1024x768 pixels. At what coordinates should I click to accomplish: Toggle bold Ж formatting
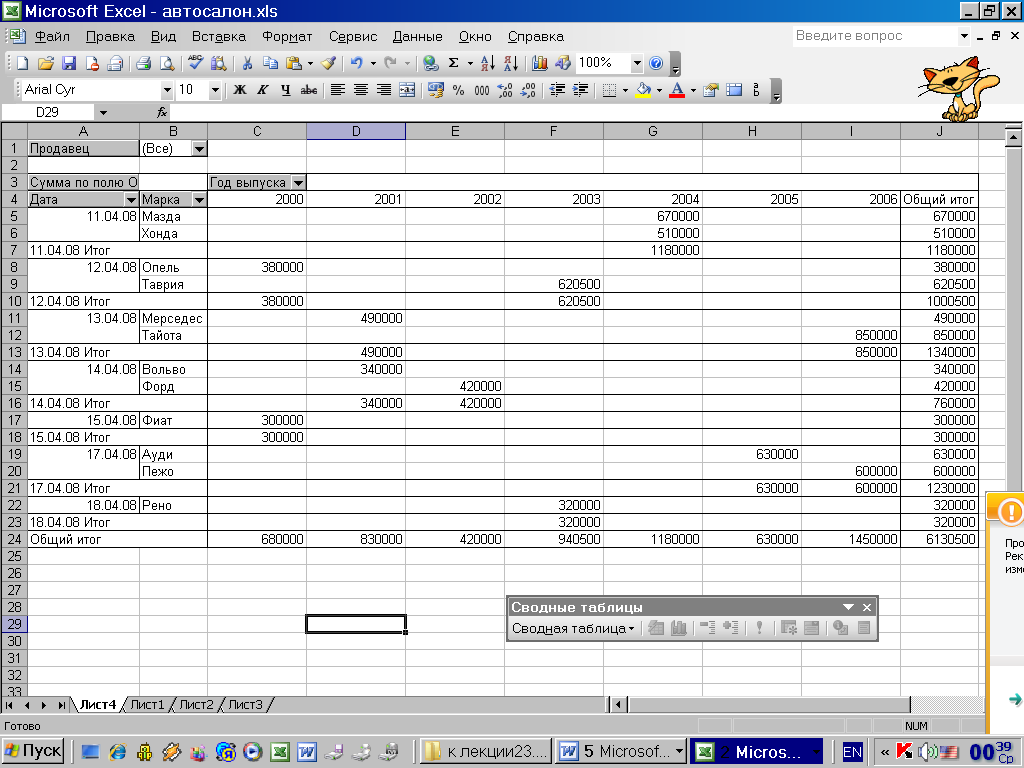tap(240, 90)
